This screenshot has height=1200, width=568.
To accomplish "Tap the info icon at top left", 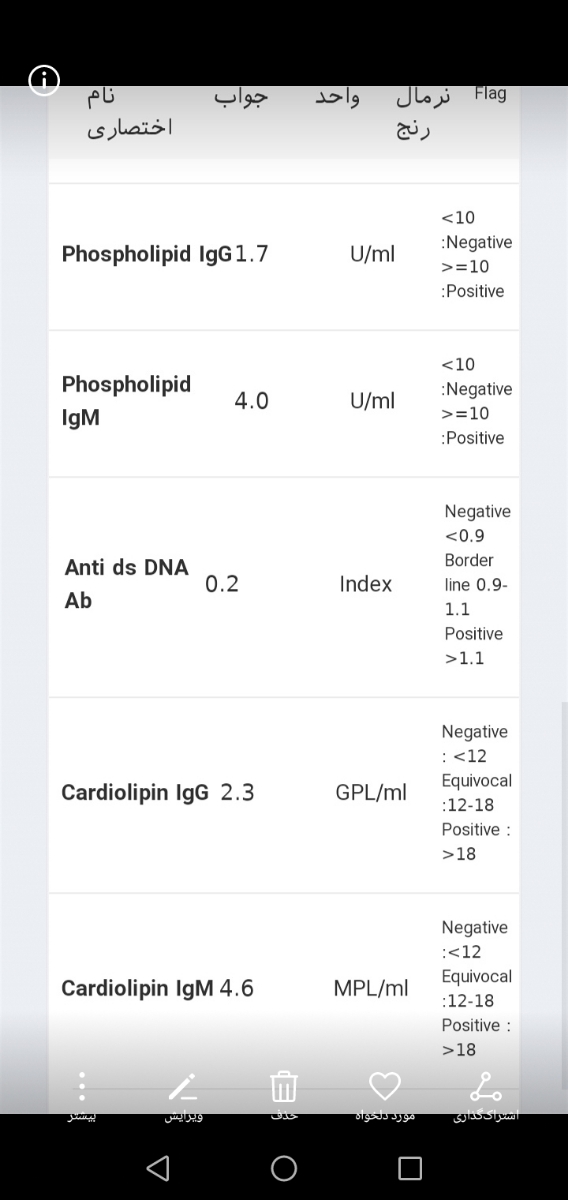I will [x=44, y=82].
